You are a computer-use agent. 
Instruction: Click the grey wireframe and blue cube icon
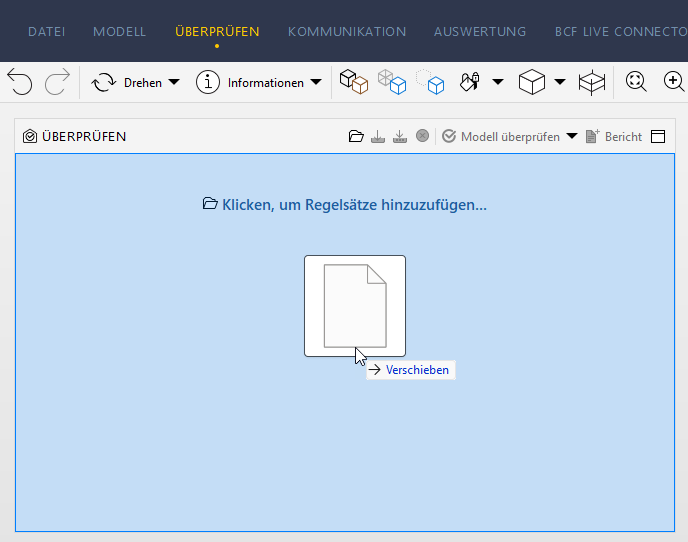point(392,82)
